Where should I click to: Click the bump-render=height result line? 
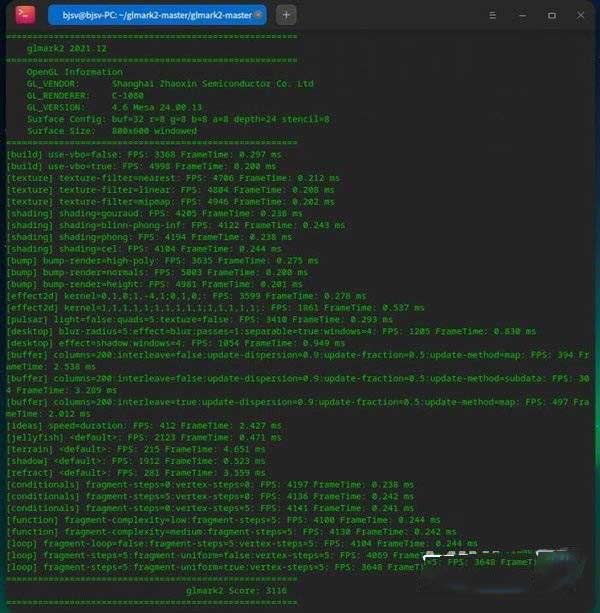click(x=154, y=284)
